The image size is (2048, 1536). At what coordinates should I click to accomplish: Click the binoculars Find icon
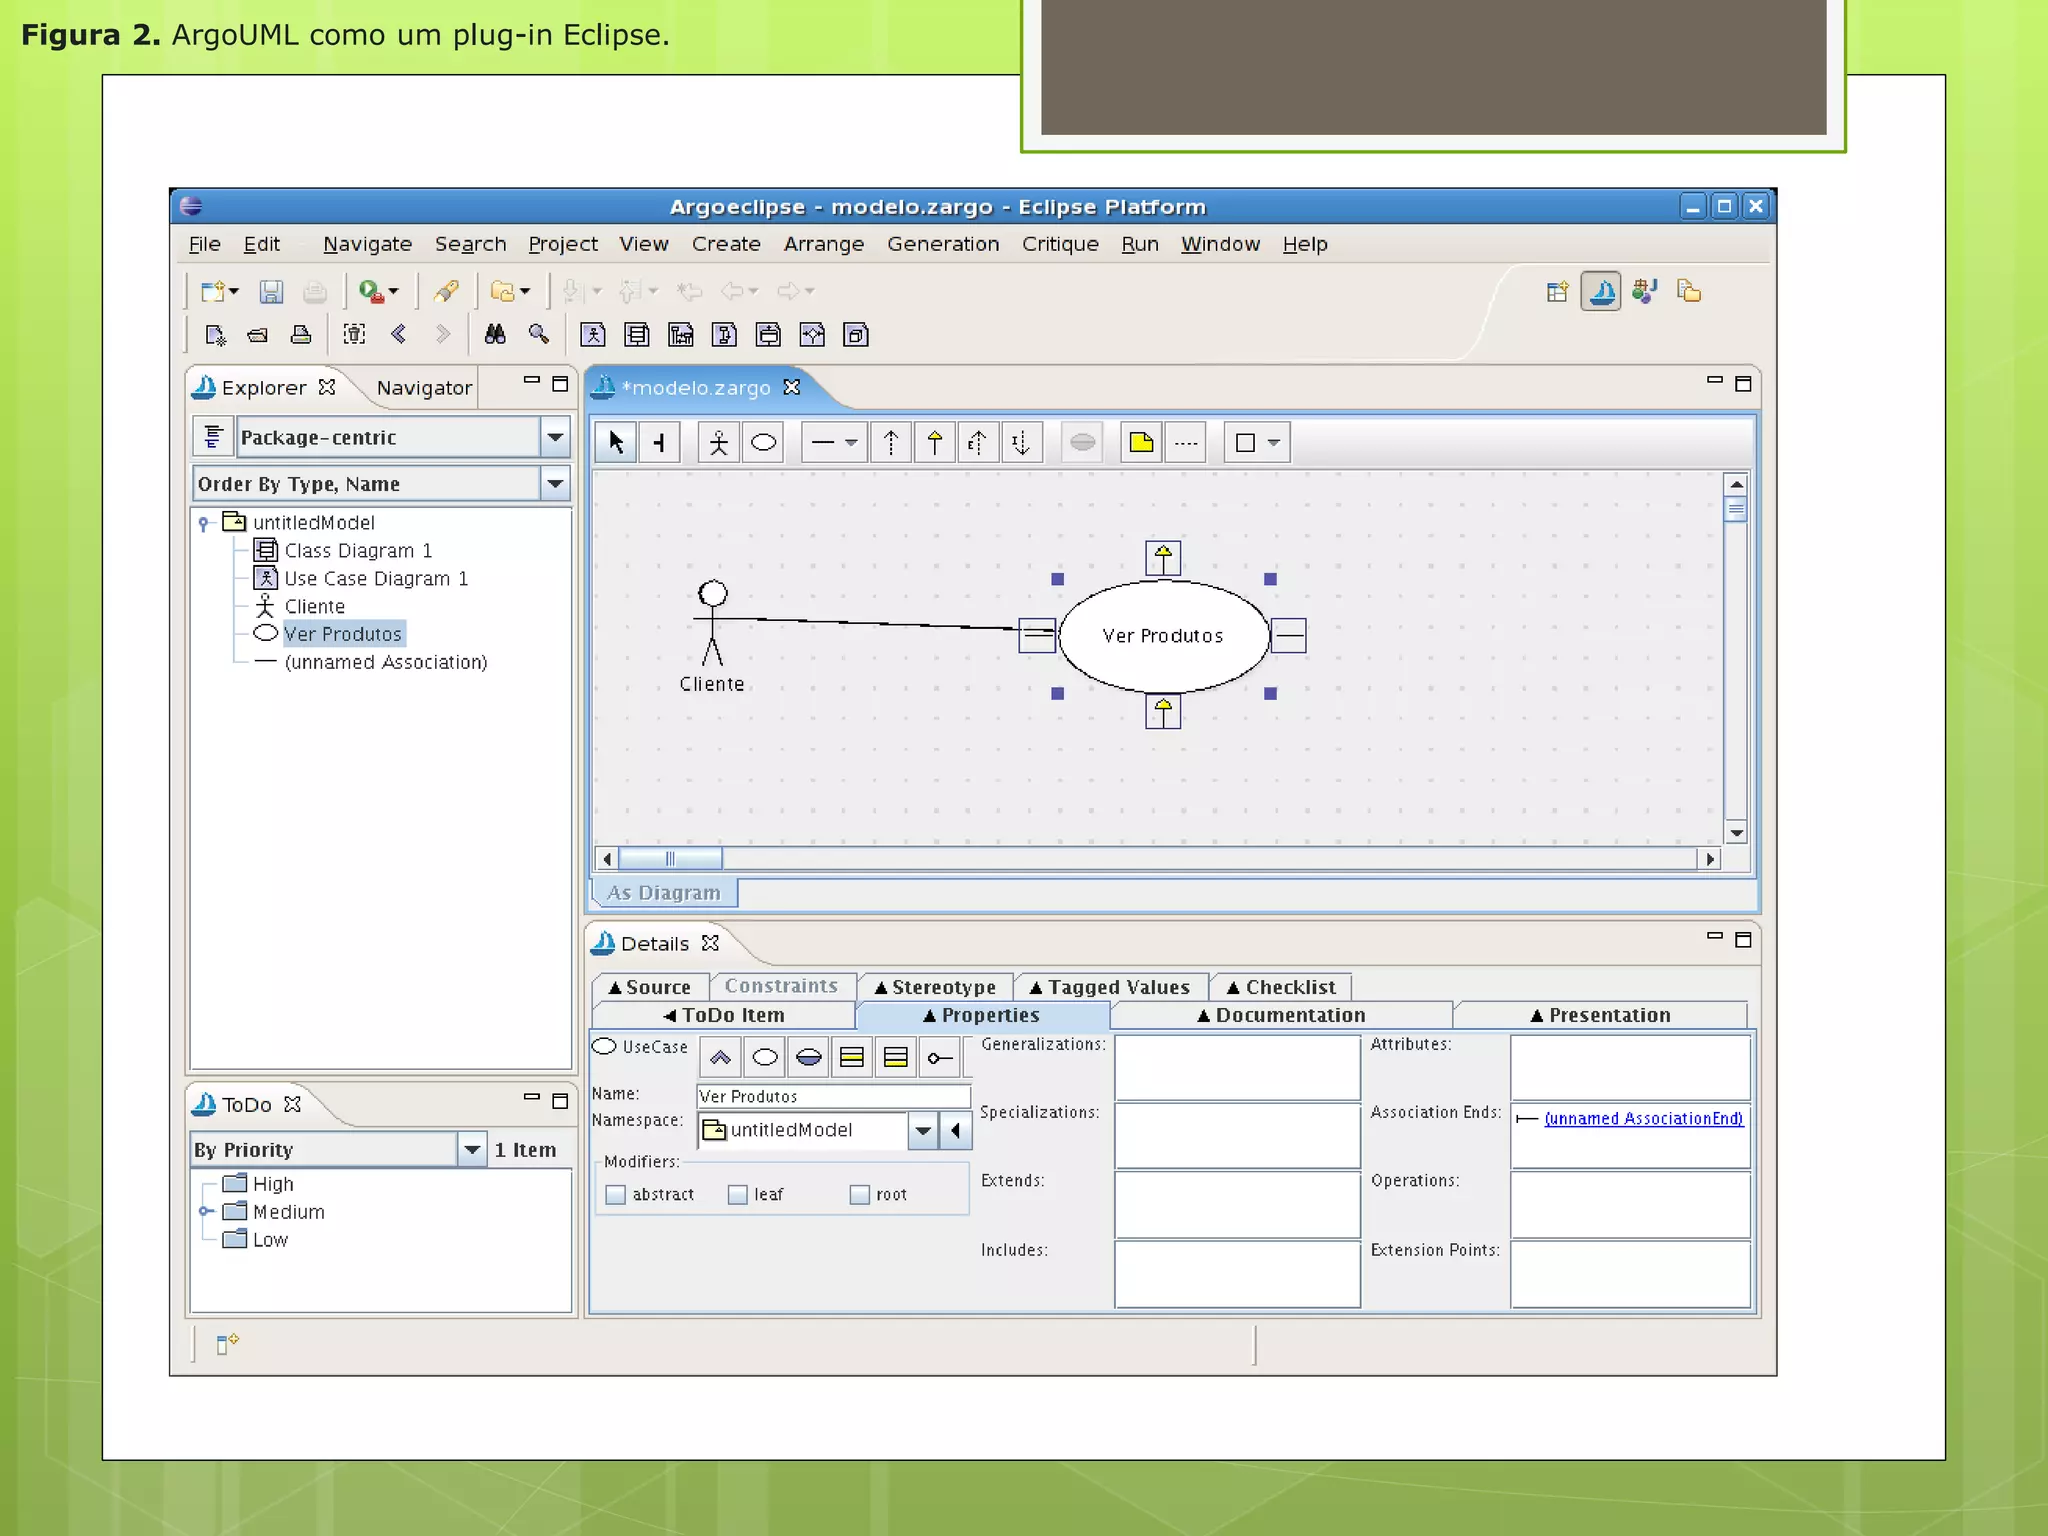point(495,335)
